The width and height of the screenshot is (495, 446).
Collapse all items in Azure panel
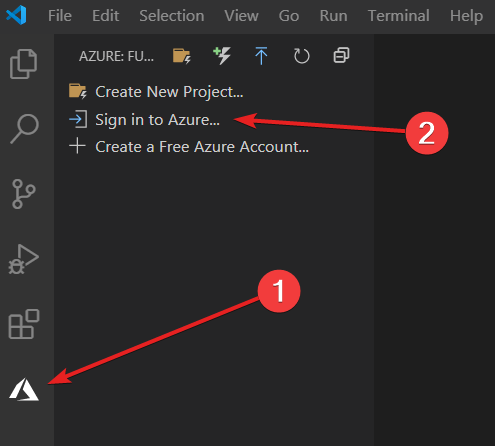[341, 55]
